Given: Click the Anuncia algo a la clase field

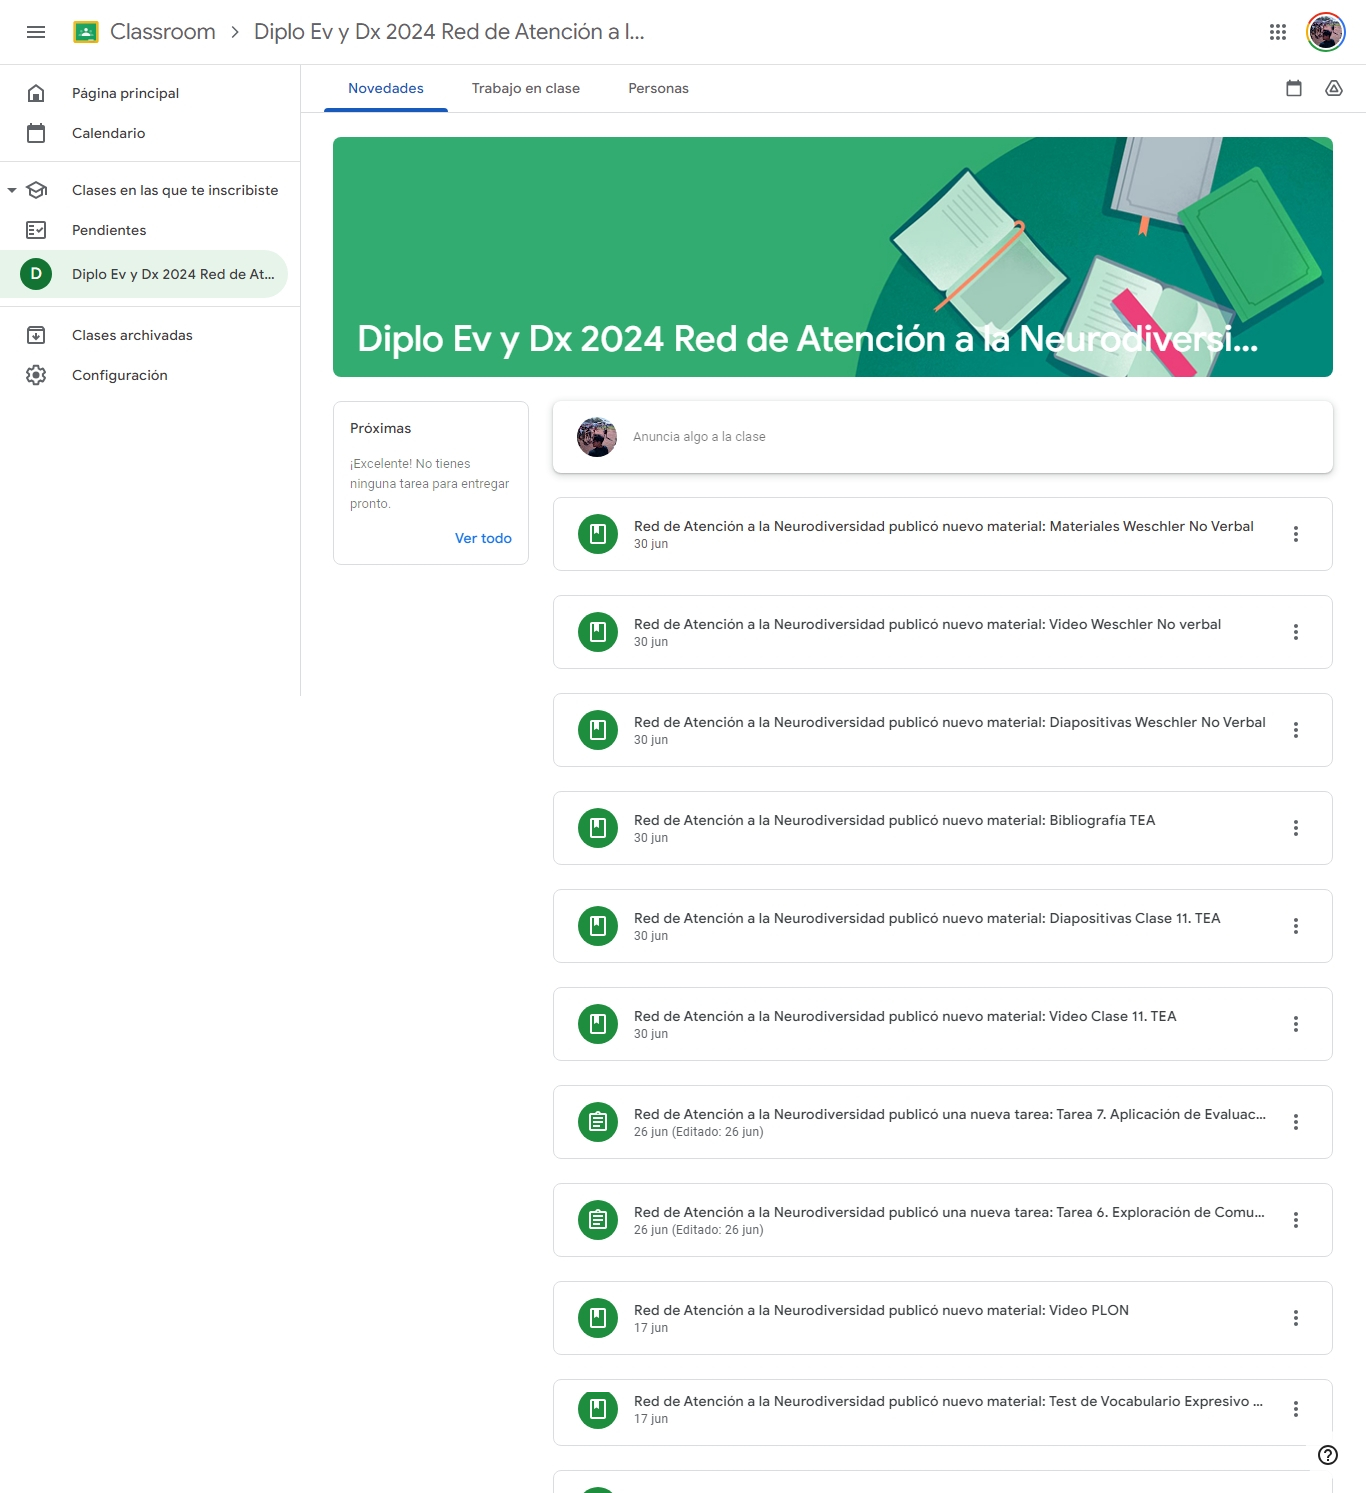Looking at the screenshot, I should [x=942, y=437].
